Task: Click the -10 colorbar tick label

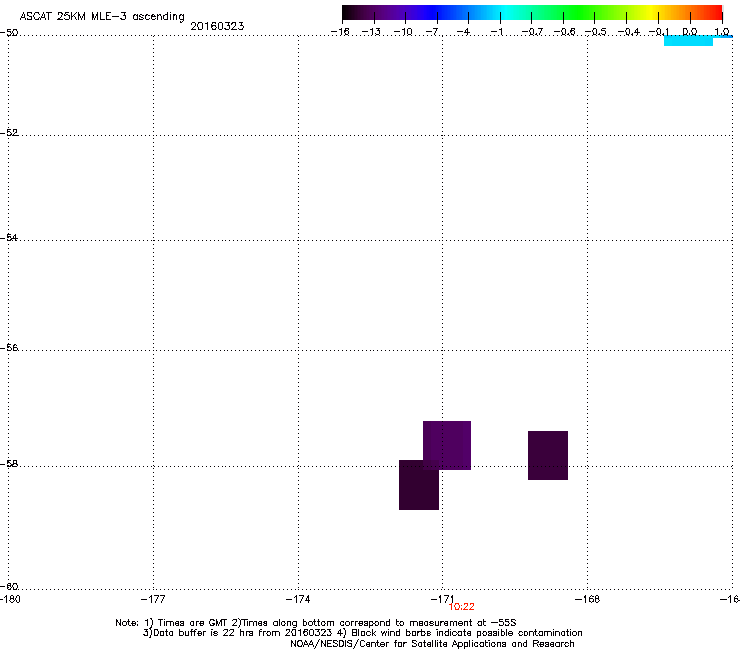Action: 403,32
